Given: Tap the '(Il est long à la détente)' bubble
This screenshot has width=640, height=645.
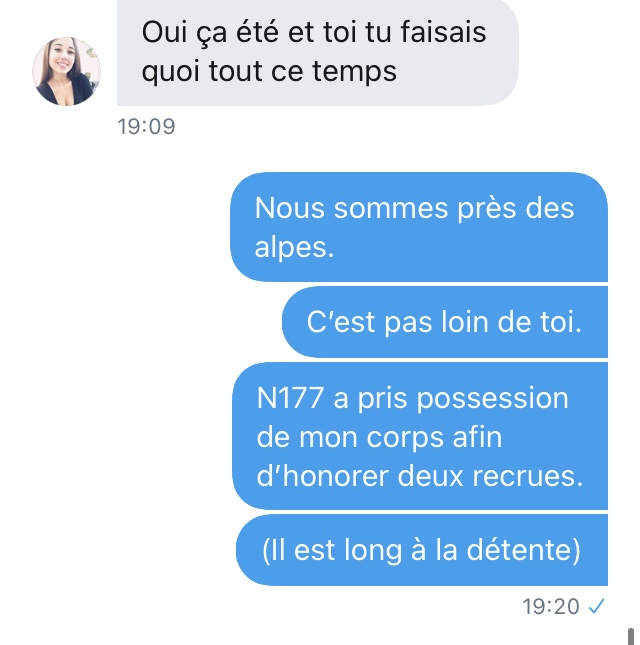Looking at the screenshot, I should [x=422, y=550].
